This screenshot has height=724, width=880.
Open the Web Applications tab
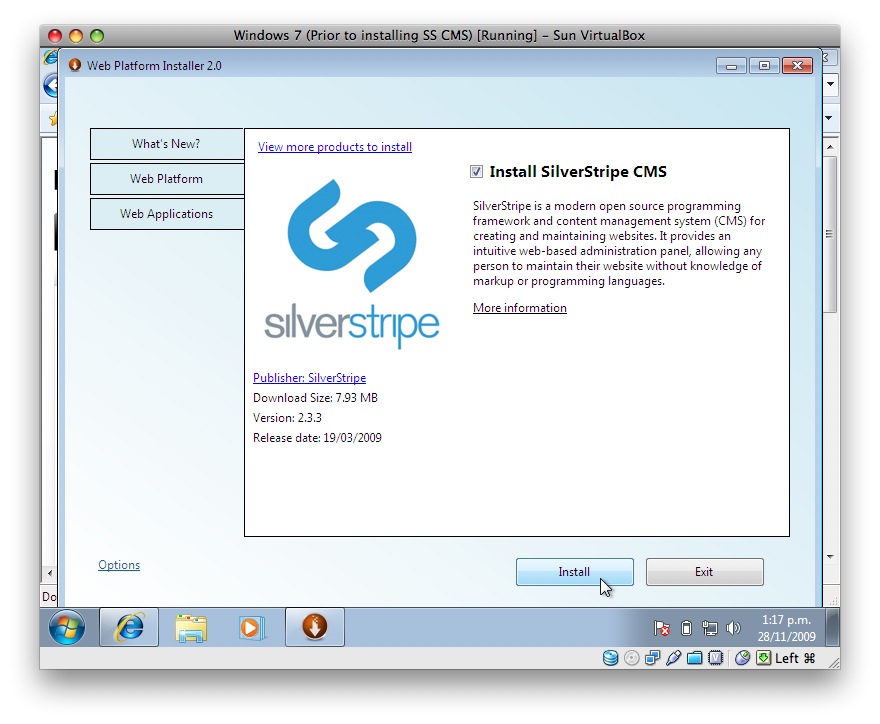pos(166,214)
